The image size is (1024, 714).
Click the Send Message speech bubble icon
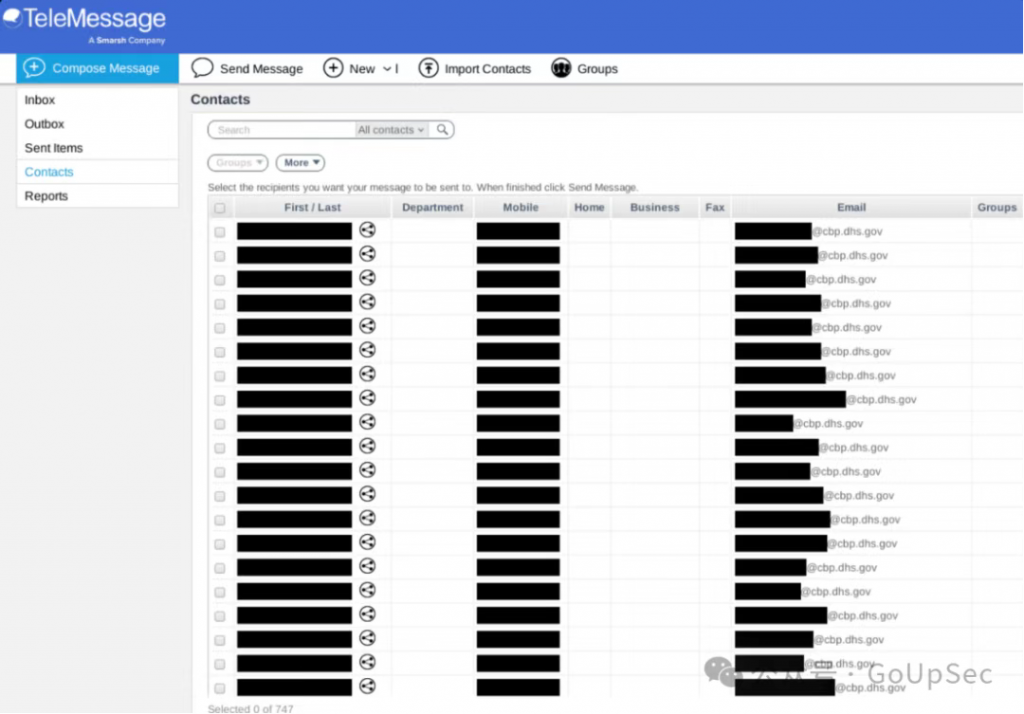tap(202, 68)
